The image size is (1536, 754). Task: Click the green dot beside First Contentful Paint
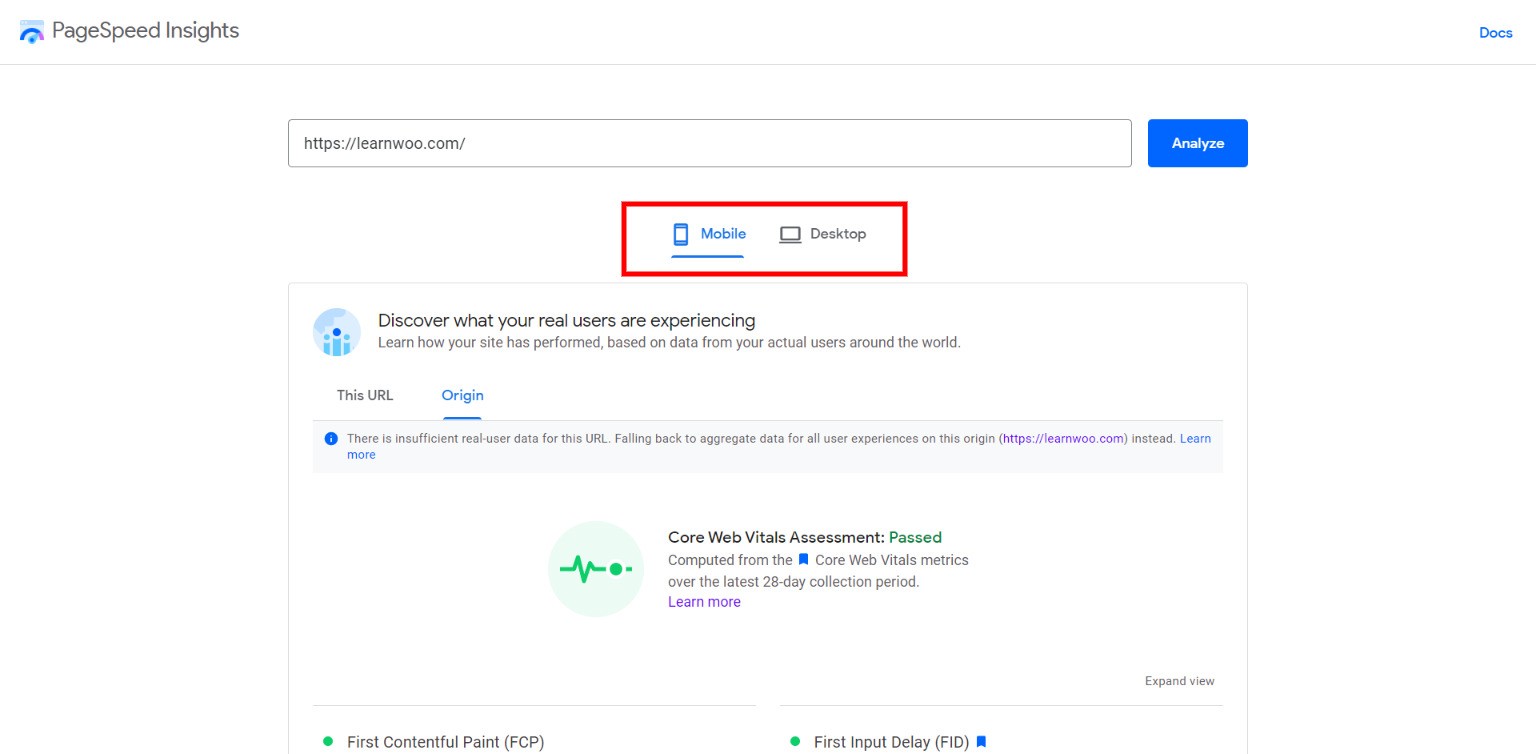(328, 742)
